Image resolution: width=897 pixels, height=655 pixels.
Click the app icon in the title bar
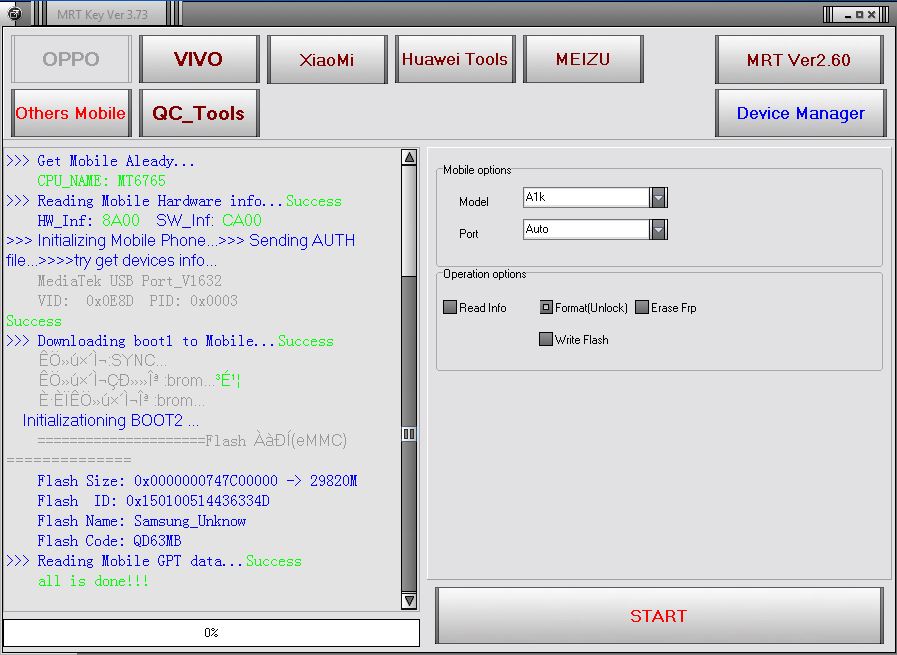[x=14, y=14]
